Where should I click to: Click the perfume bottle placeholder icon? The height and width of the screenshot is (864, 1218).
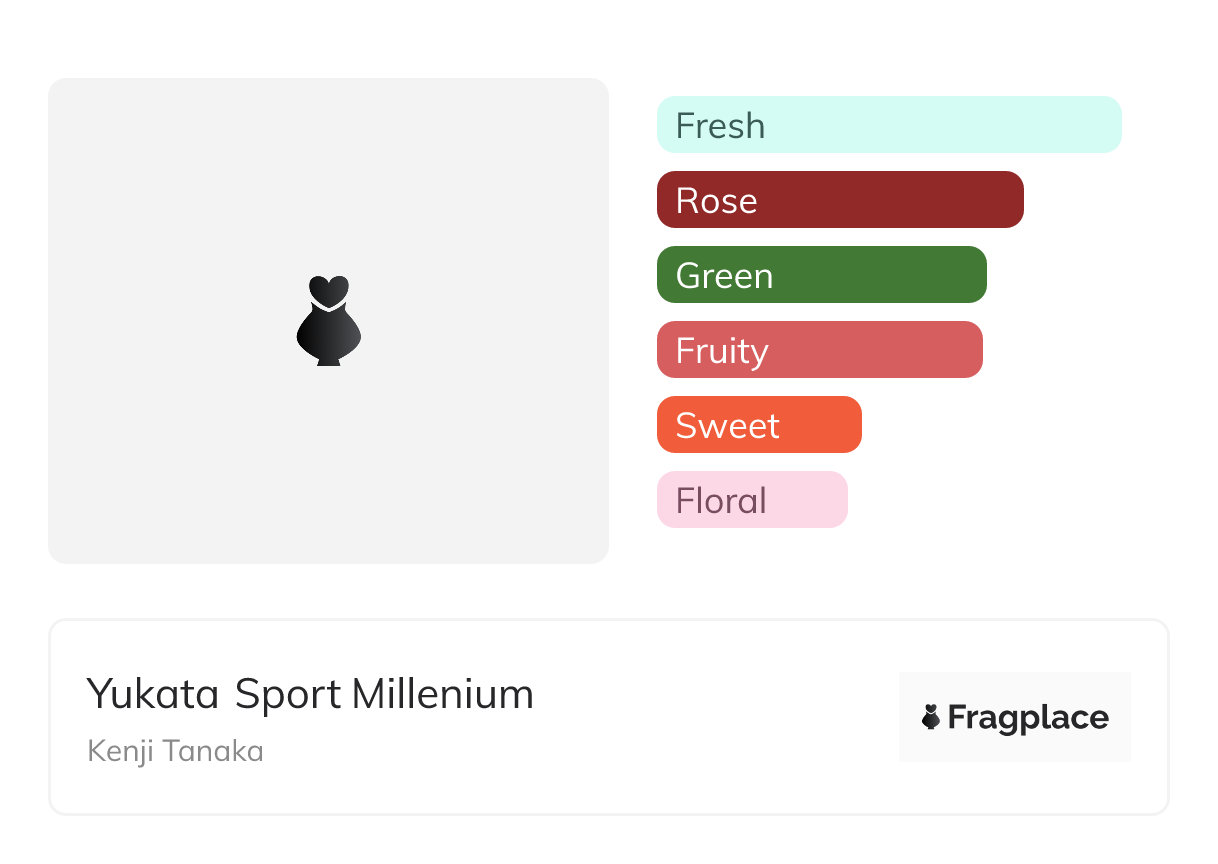click(328, 320)
